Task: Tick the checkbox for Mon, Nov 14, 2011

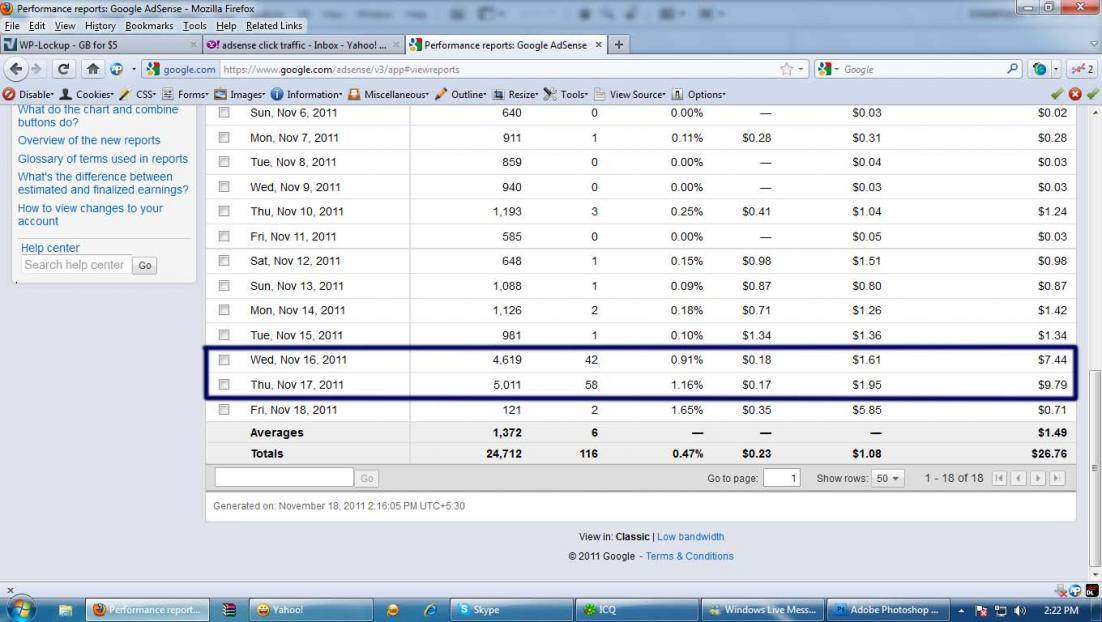Action: coord(223,310)
